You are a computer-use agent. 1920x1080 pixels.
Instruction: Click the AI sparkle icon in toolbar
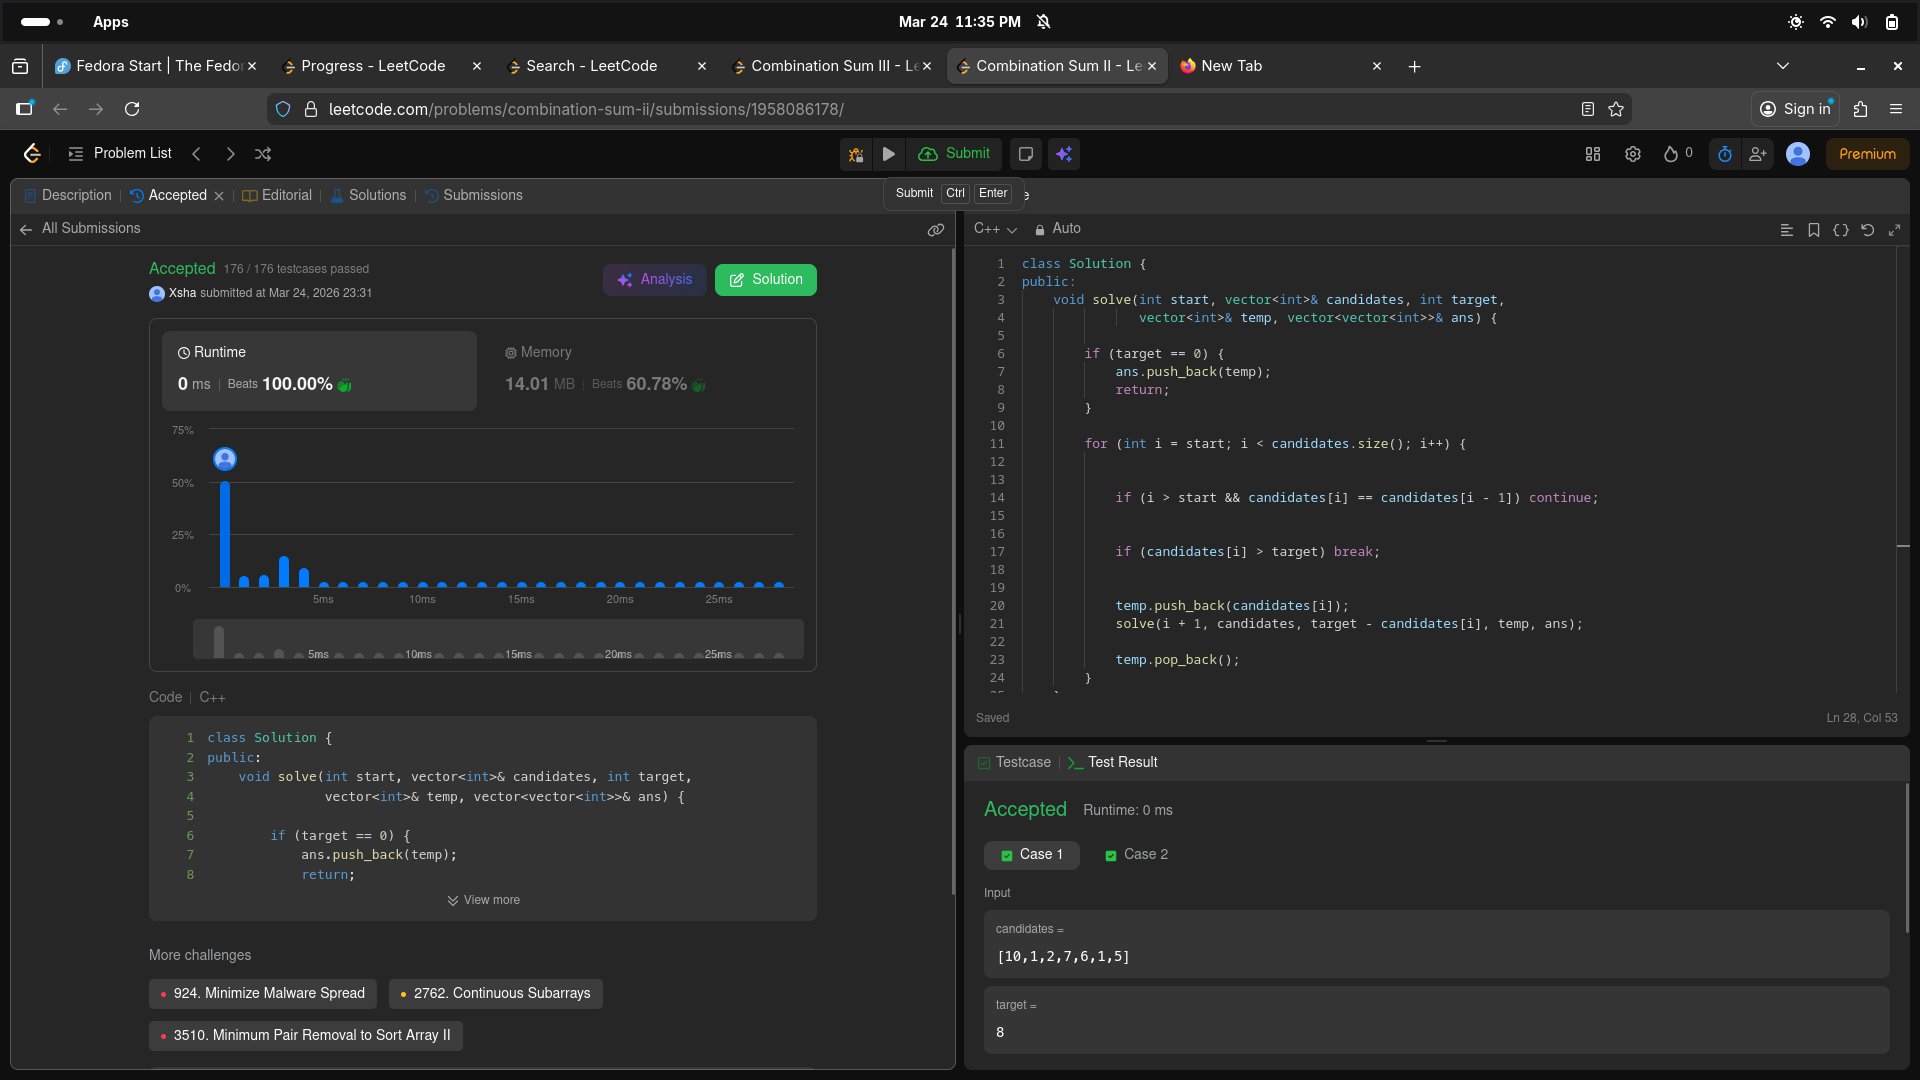pos(1064,154)
